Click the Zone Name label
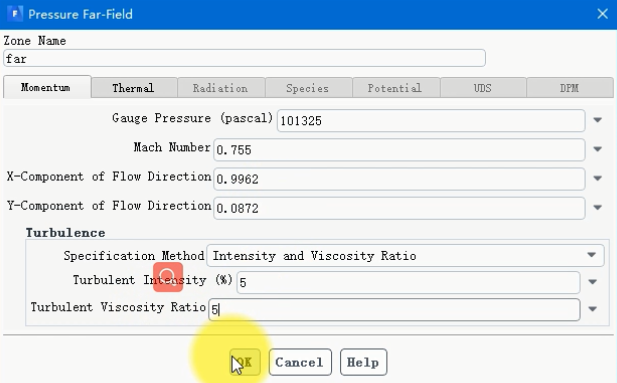This screenshot has height=383, width=617. pyautogui.click(x=35, y=41)
